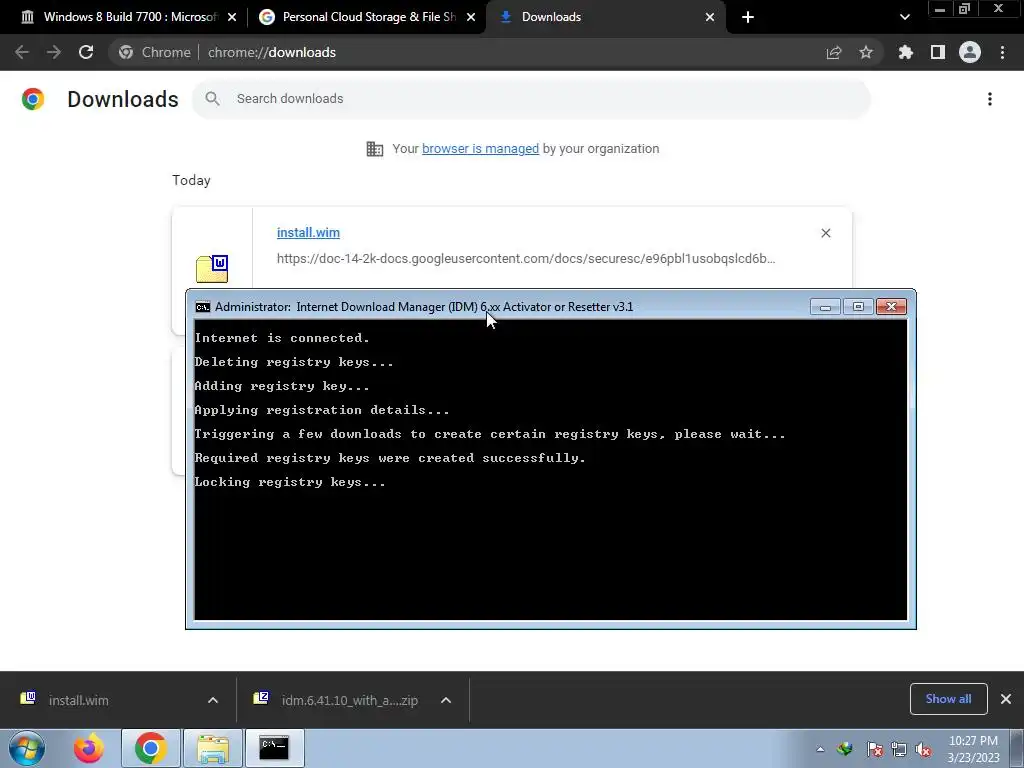Toggle the Chrome side panel icon
1024x768 pixels.
[x=937, y=52]
